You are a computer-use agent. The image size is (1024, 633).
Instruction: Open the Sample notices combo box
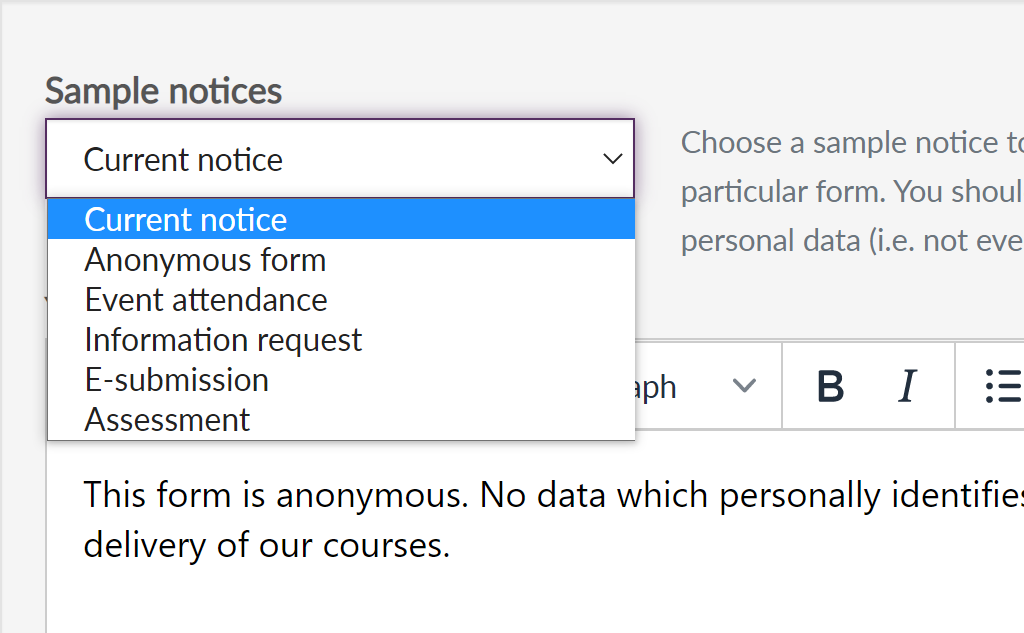click(340, 160)
